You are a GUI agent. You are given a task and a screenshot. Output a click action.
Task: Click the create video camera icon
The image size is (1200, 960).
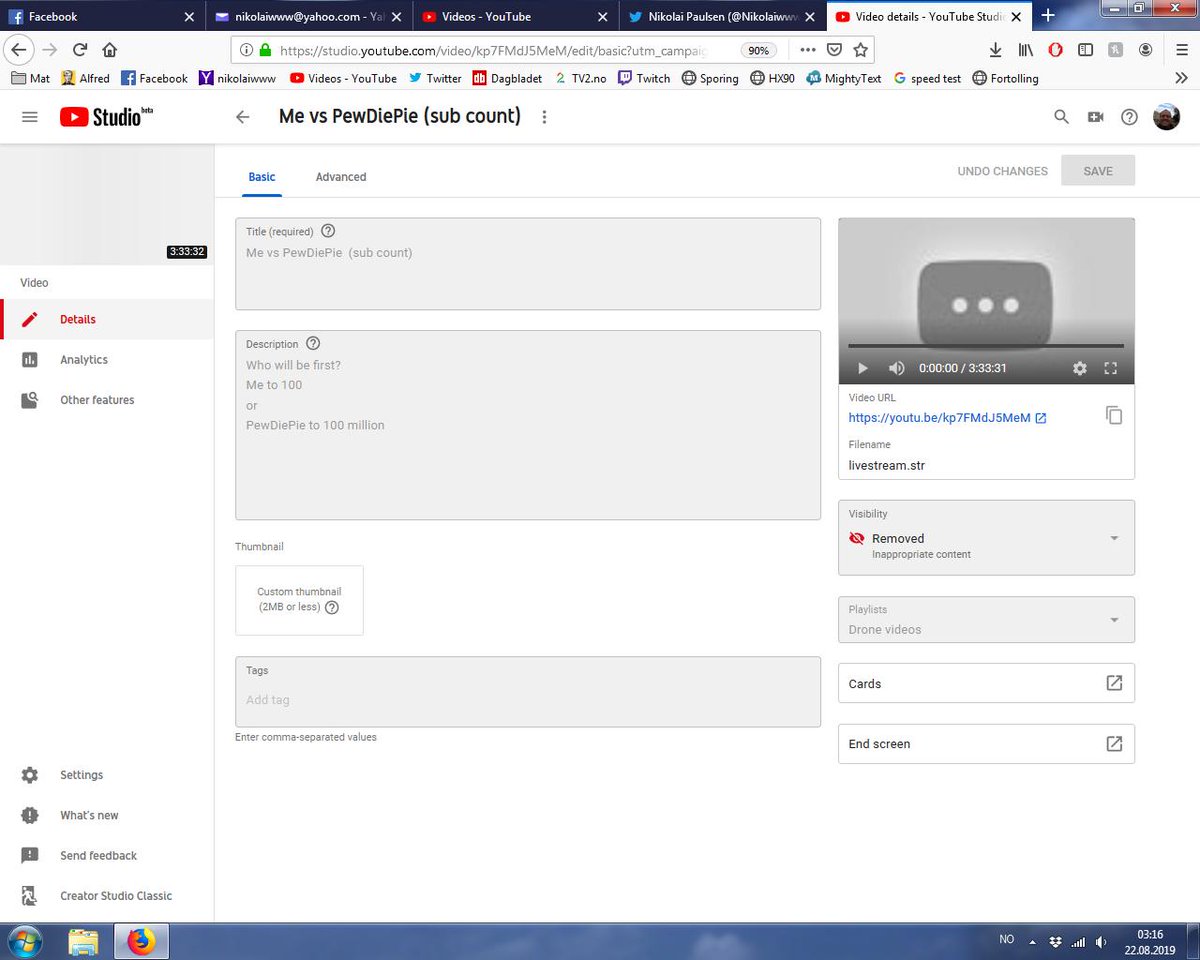coord(1096,117)
